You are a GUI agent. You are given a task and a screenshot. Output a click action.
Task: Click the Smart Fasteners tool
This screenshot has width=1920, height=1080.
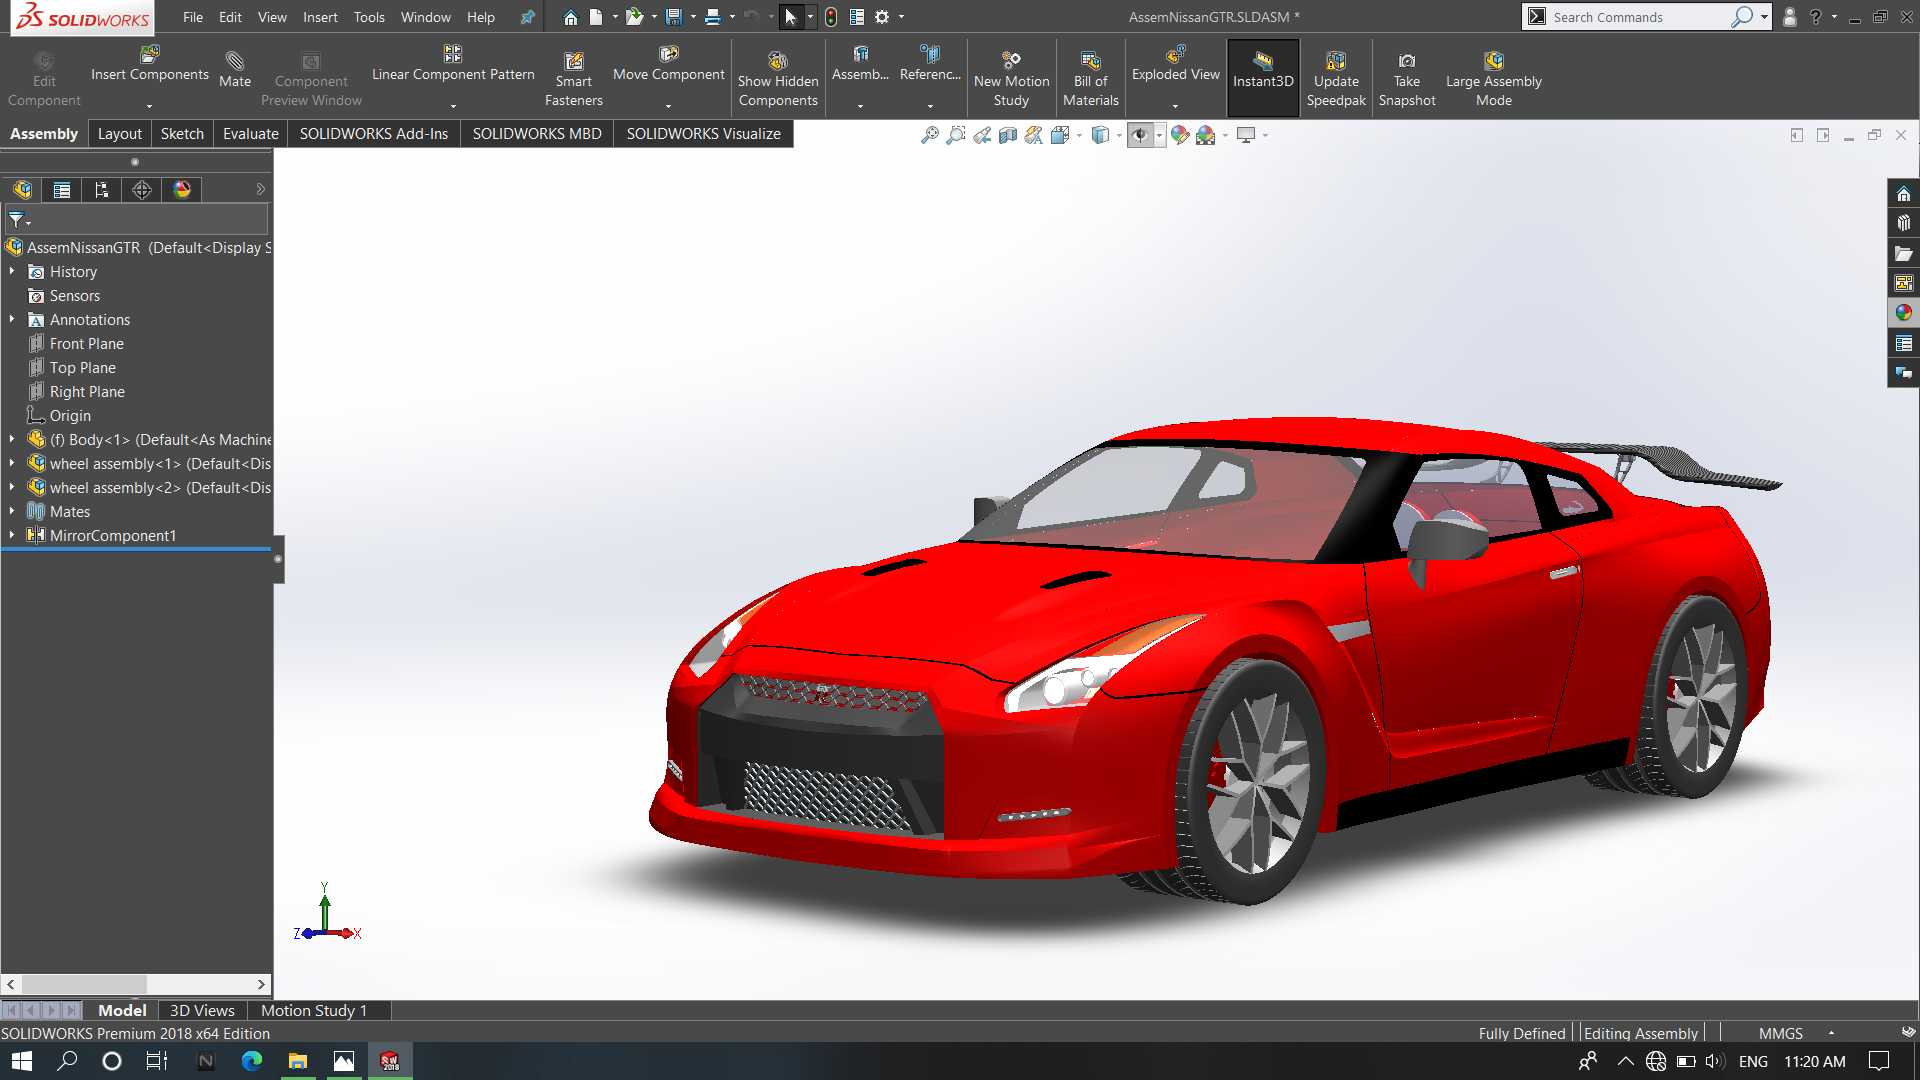pyautogui.click(x=574, y=80)
